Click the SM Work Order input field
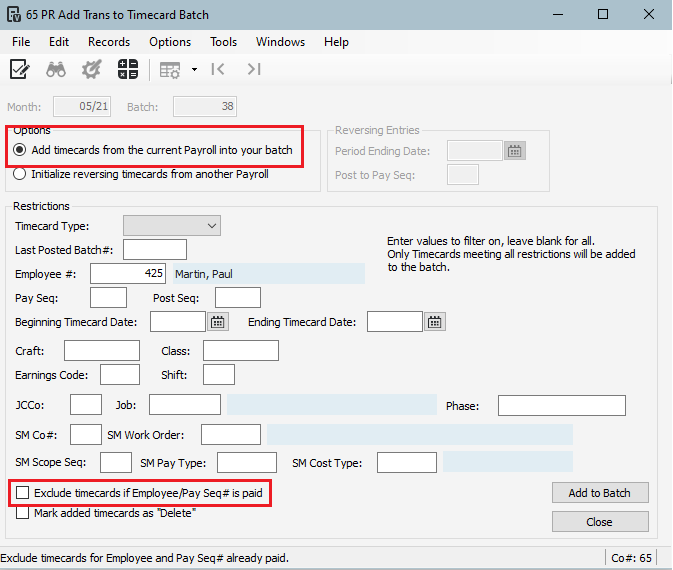Image resolution: width=673 pixels, height=570 pixels. pyautogui.click(x=231, y=434)
